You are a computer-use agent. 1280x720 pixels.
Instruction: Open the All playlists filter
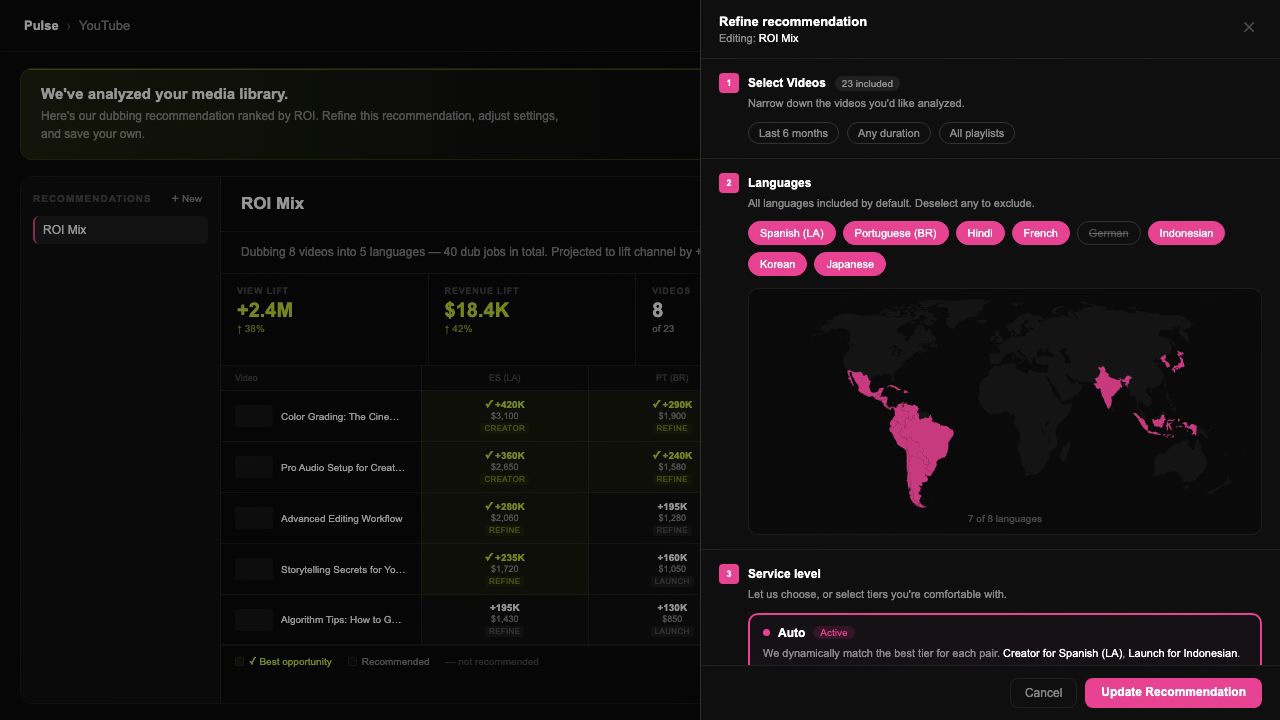[977, 133]
